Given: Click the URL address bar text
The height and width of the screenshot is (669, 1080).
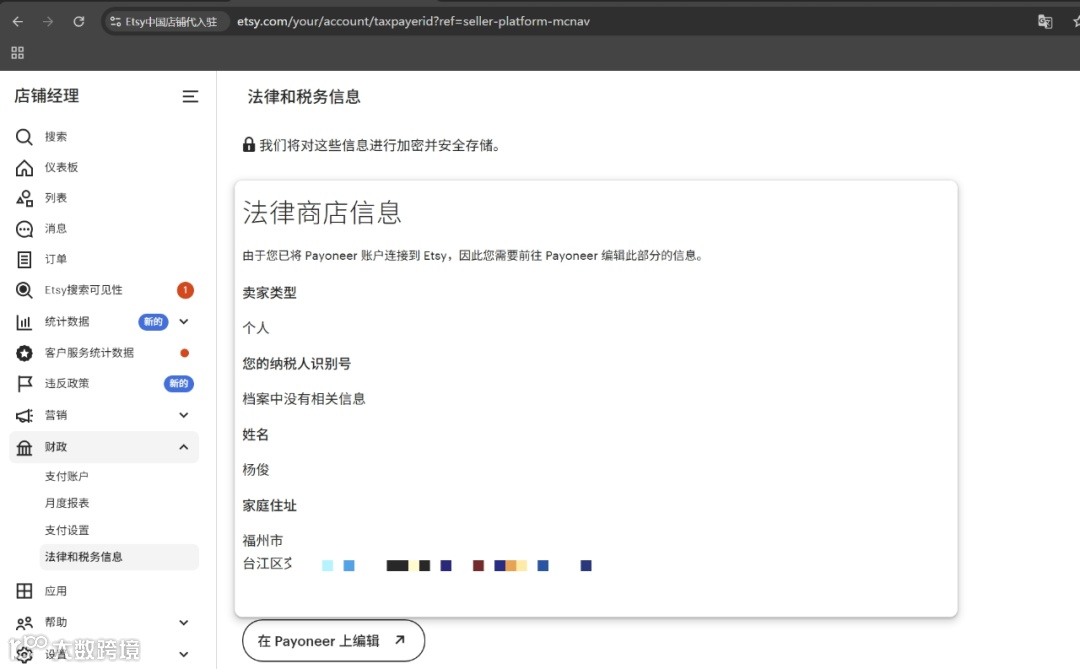Looking at the screenshot, I should pos(413,21).
